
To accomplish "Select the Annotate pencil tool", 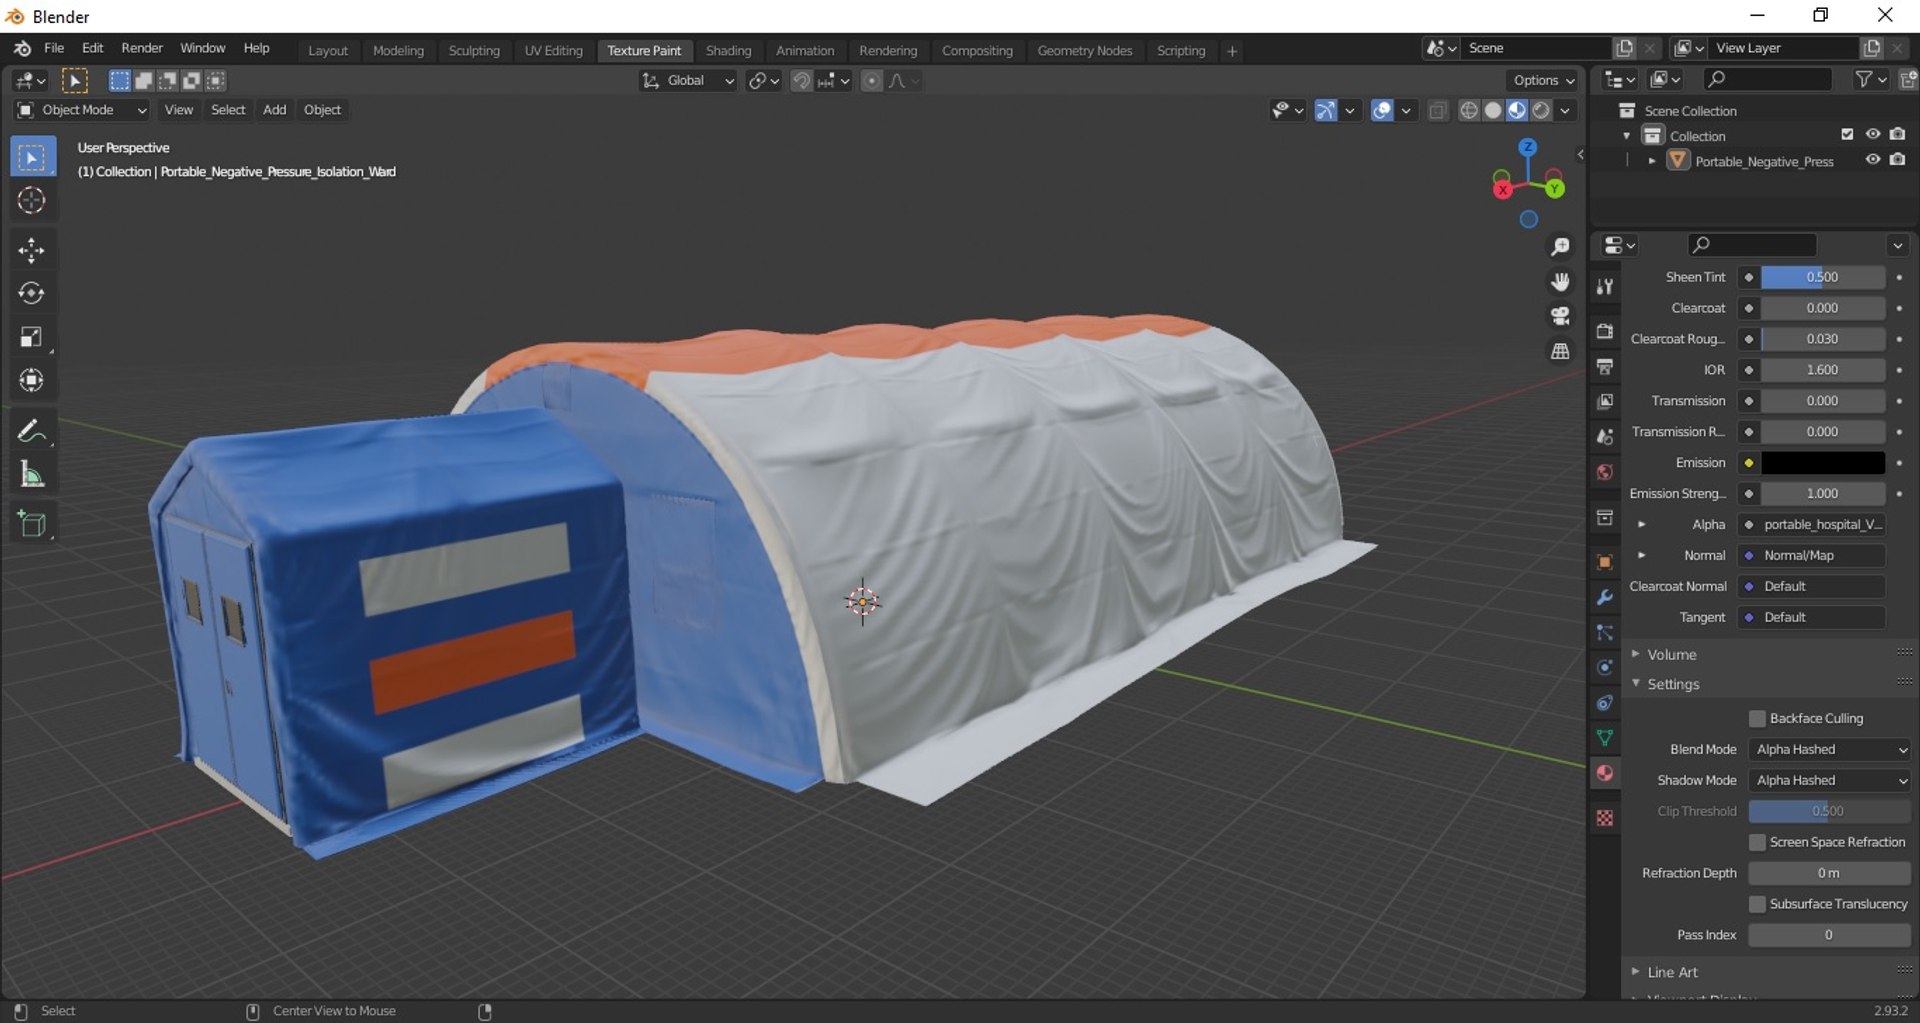I will tap(32, 431).
